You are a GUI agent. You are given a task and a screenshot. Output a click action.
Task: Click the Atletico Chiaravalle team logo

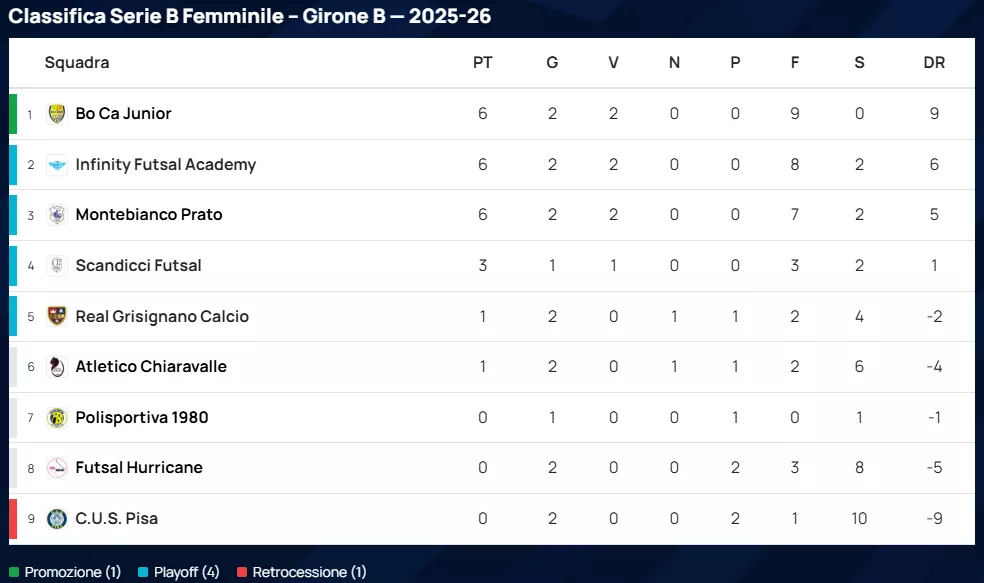tap(57, 367)
